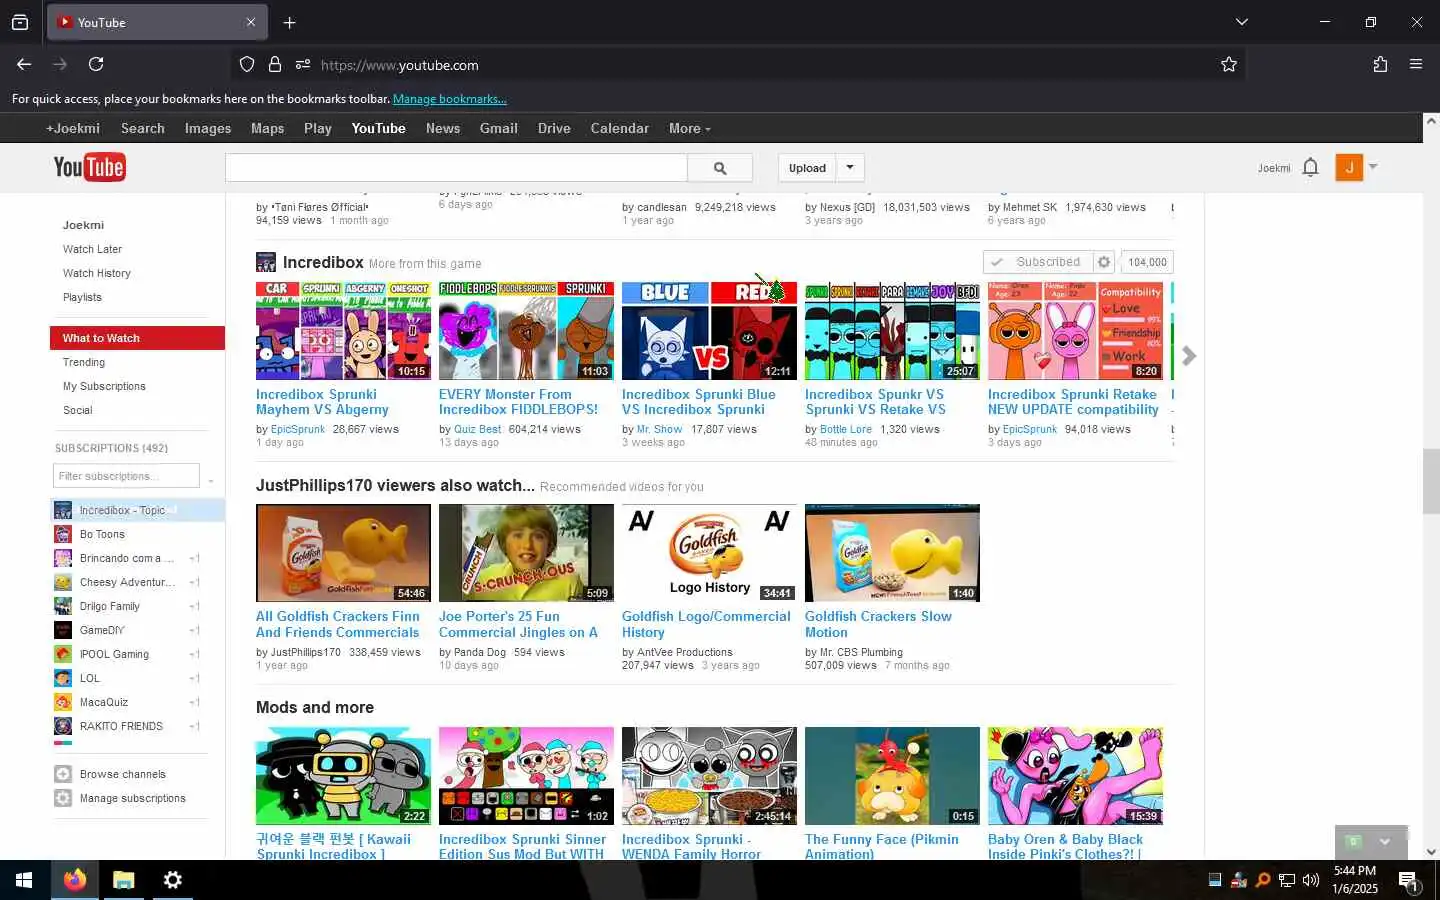
Task: Open Watch Later in the sidebar
Action: click(92, 249)
